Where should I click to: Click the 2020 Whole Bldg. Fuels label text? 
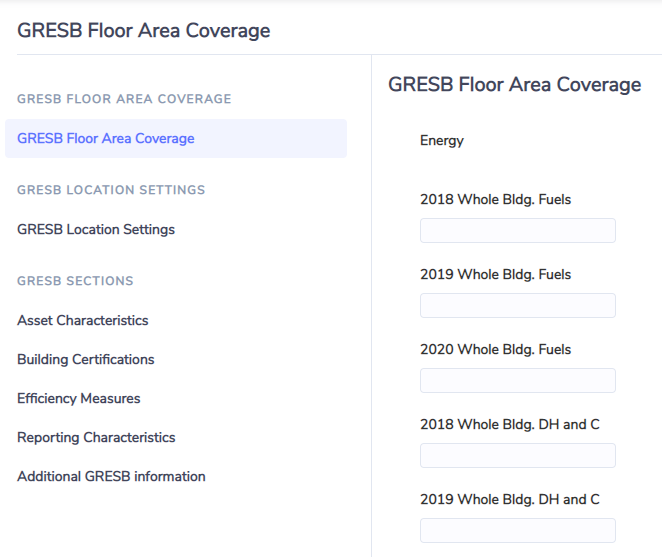495,349
